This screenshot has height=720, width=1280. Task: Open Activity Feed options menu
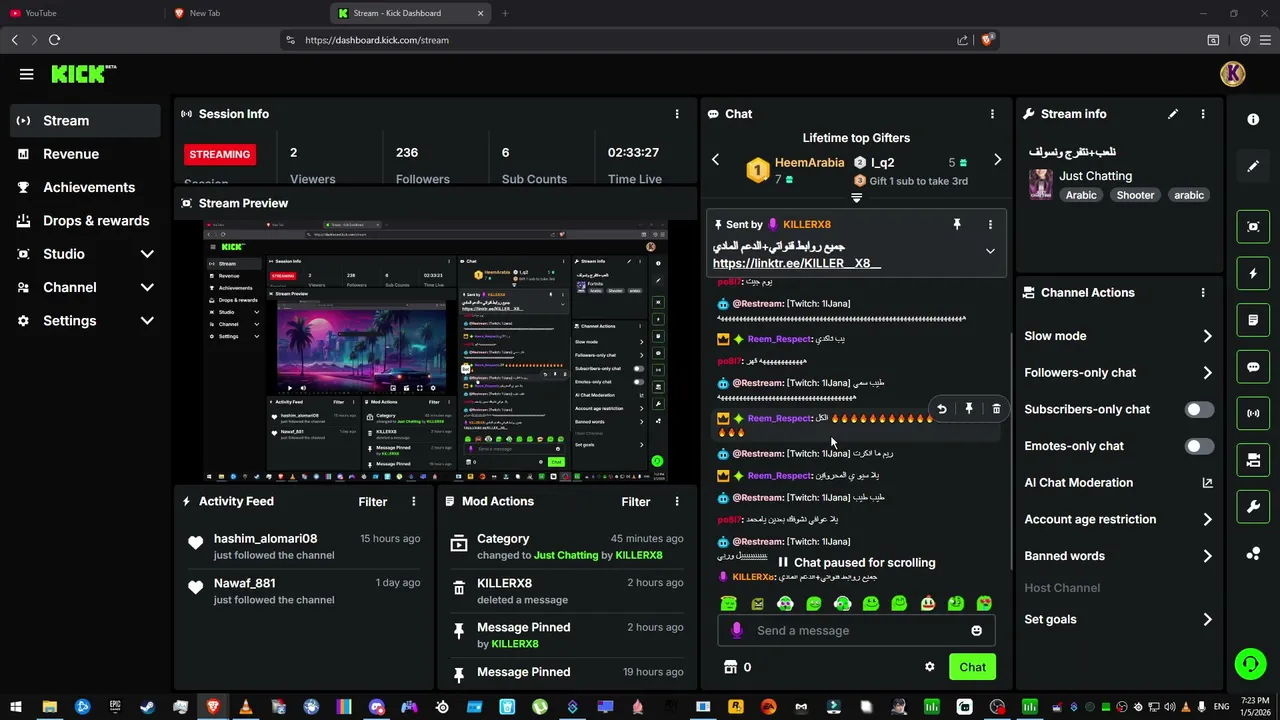[413, 502]
